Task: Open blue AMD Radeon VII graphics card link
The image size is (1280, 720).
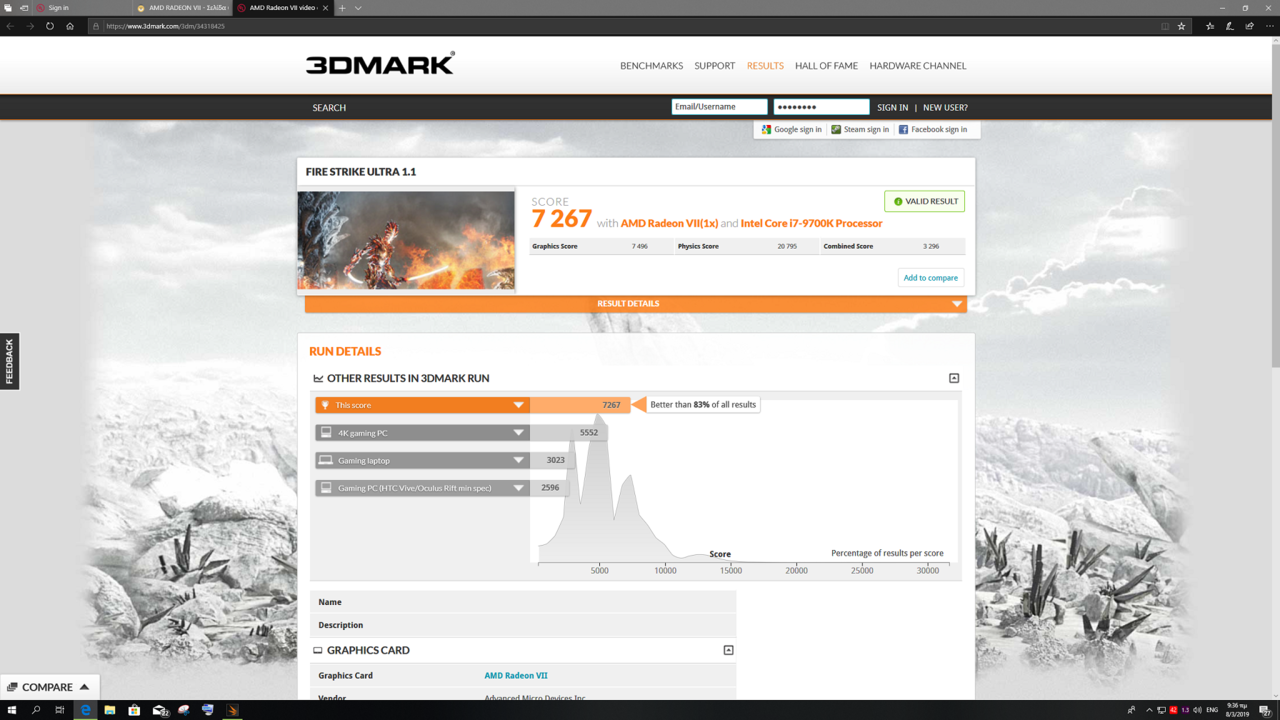Action: tap(516, 676)
